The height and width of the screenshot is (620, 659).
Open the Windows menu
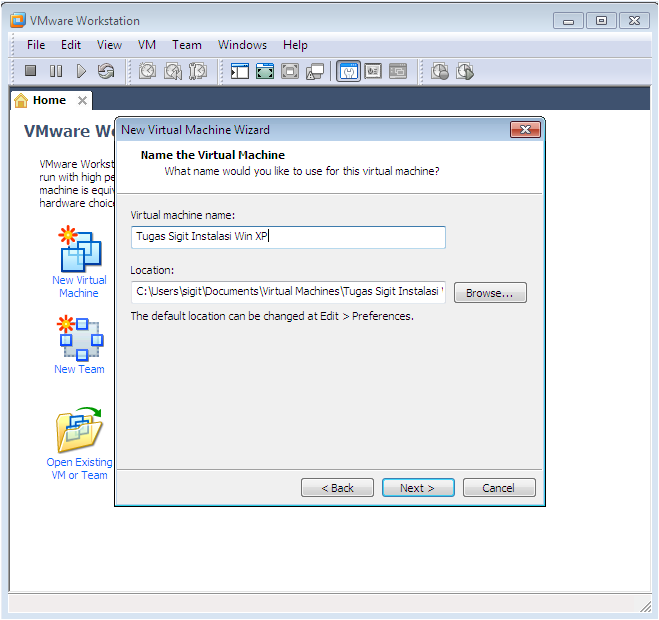pyautogui.click(x=242, y=45)
